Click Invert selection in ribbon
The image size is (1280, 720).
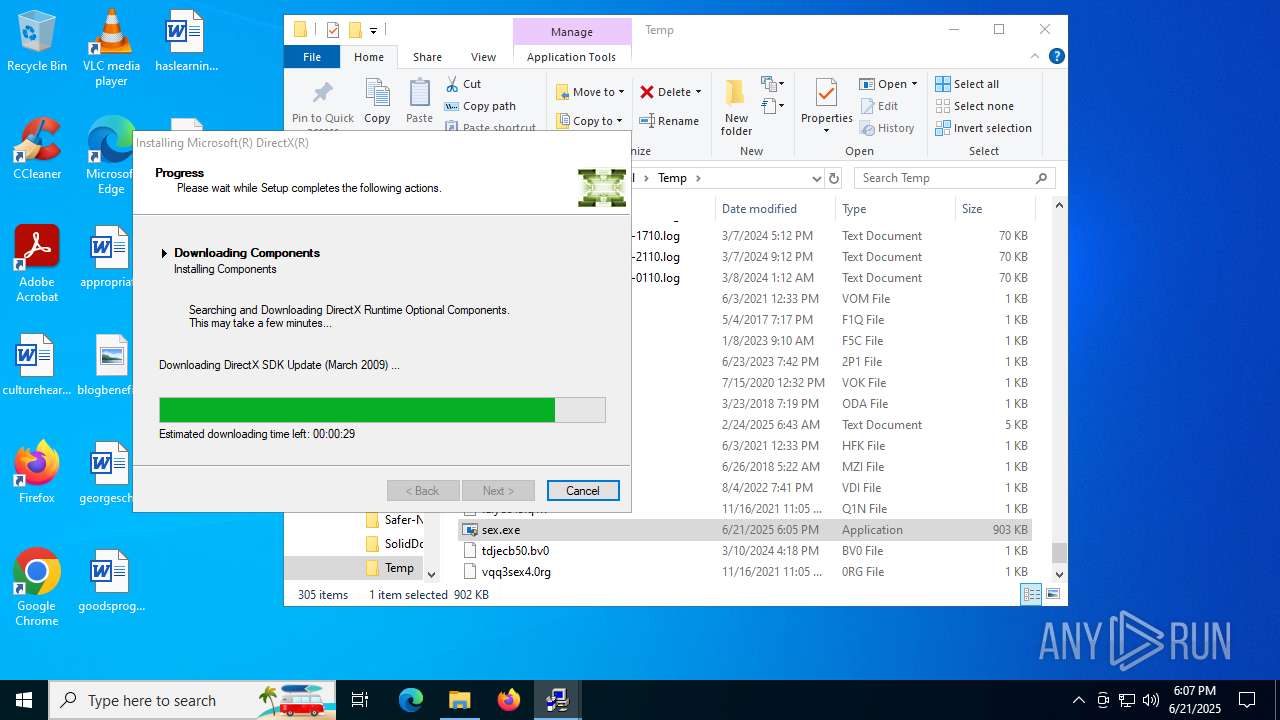coord(983,128)
